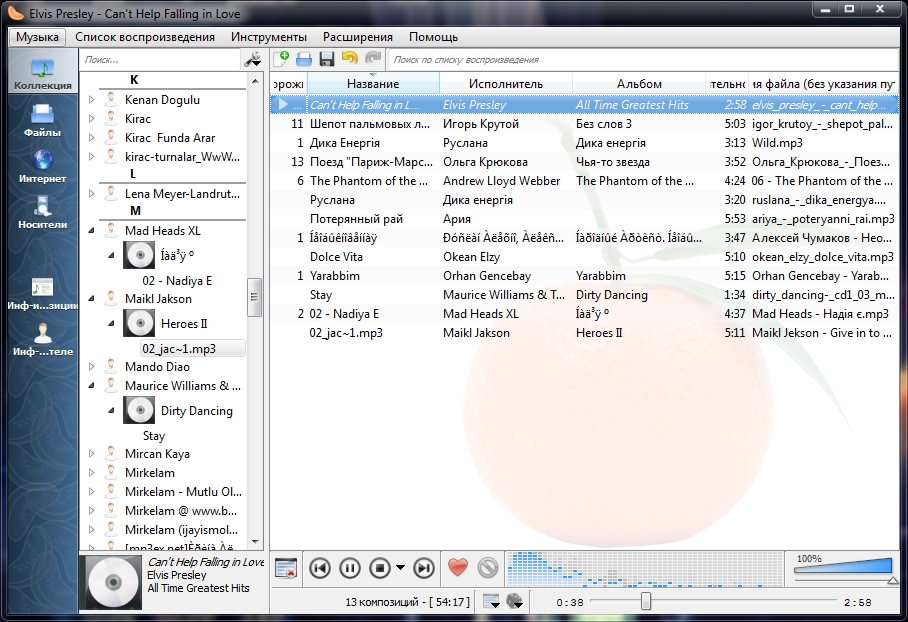Click the yellow undo arrow icon
908x622 pixels.
click(349, 60)
